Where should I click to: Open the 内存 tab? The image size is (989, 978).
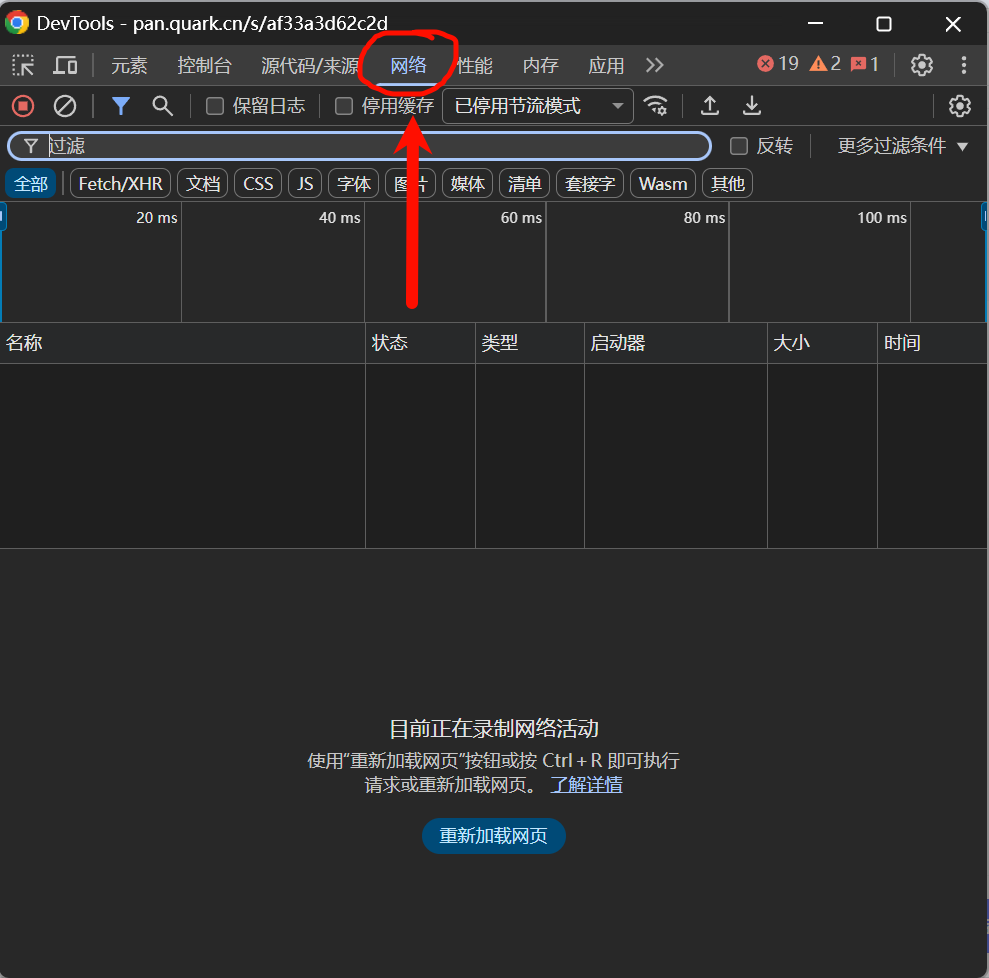click(541, 65)
